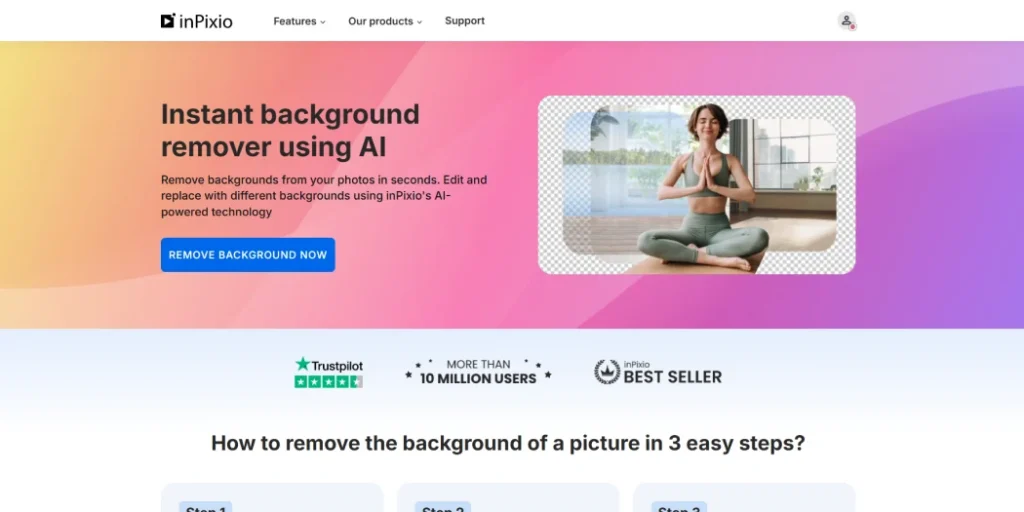Click the Step 1 card
This screenshot has width=1024, height=512.
tap(272, 498)
